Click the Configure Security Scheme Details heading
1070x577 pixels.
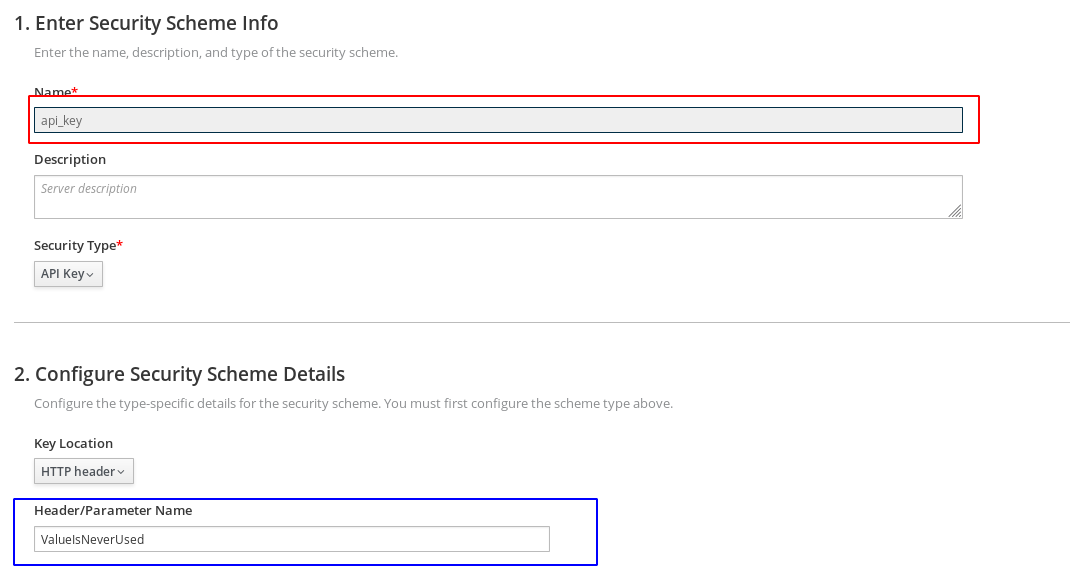pyautogui.click(x=180, y=374)
